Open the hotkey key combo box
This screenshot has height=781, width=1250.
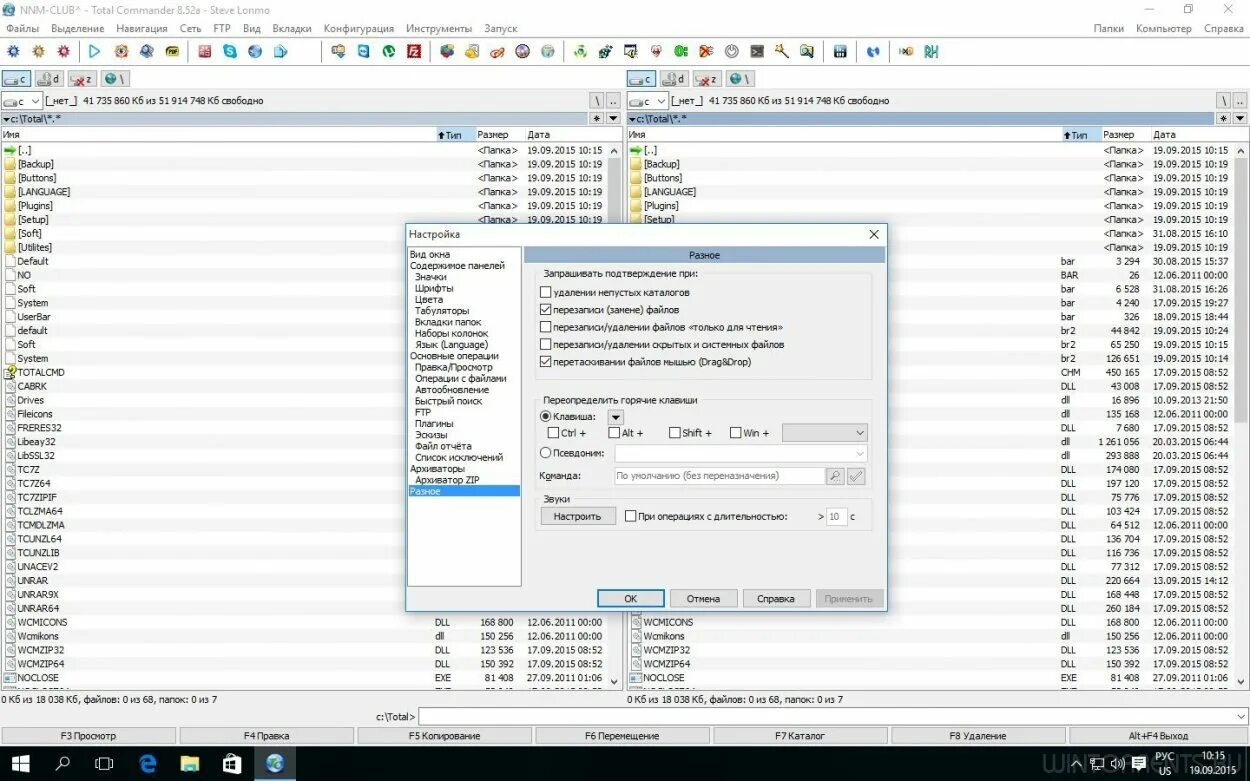(x=824, y=433)
